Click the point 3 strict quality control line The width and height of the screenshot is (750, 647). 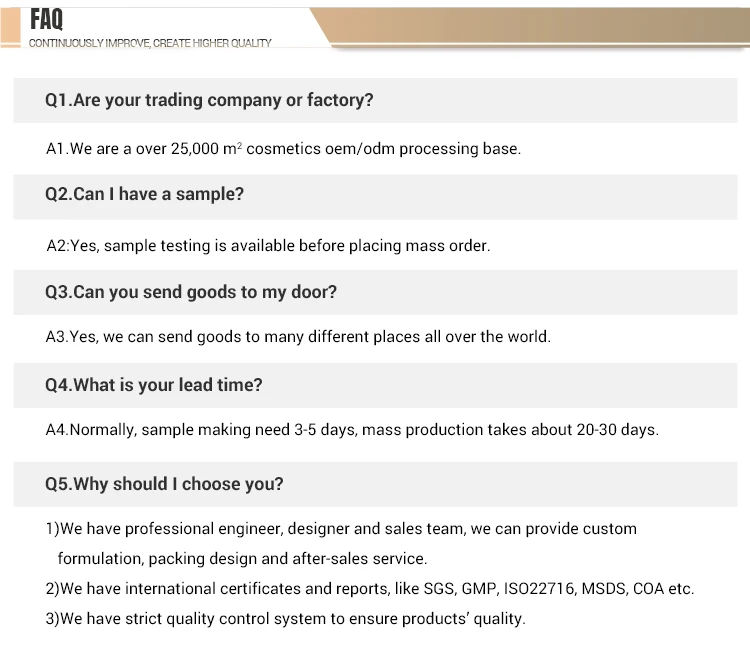pos(286,619)
